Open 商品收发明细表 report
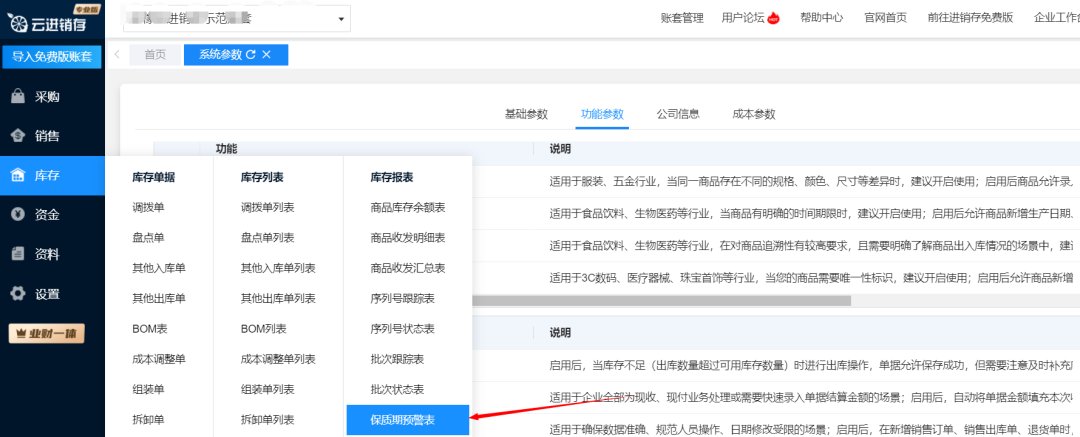Image resolution: width=1080 pixels, height=437 pixels. click(408, 238)
